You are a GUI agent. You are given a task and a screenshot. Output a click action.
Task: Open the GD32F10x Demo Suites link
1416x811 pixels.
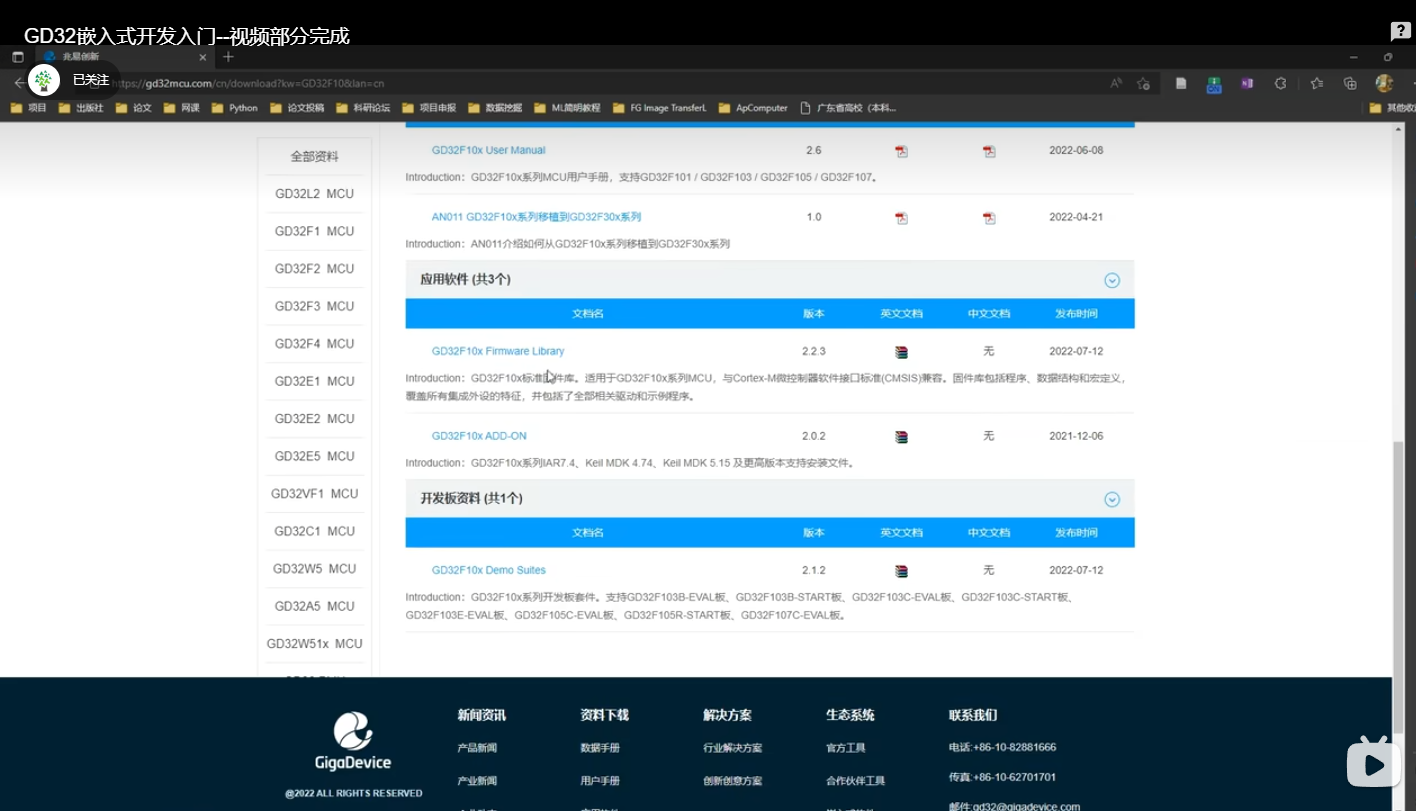[489, 570]
